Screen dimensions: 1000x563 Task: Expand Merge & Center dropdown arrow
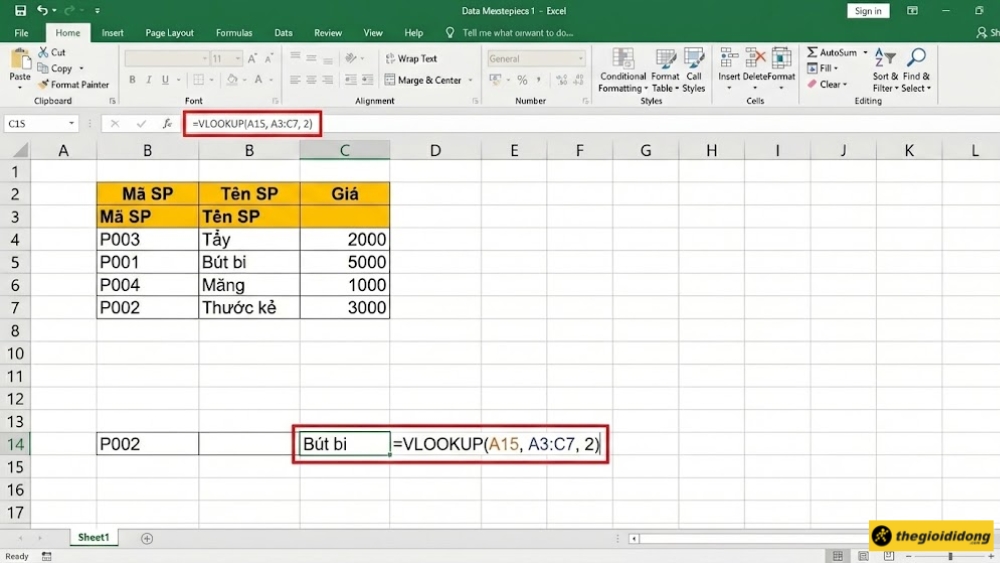(471, 80)
